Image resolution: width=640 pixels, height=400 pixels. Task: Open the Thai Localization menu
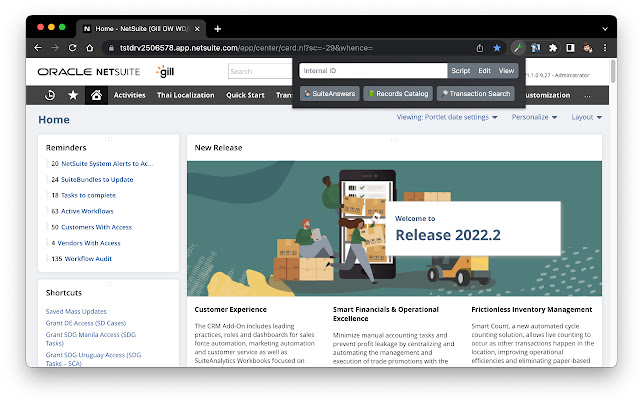click(x=186, y=95)
